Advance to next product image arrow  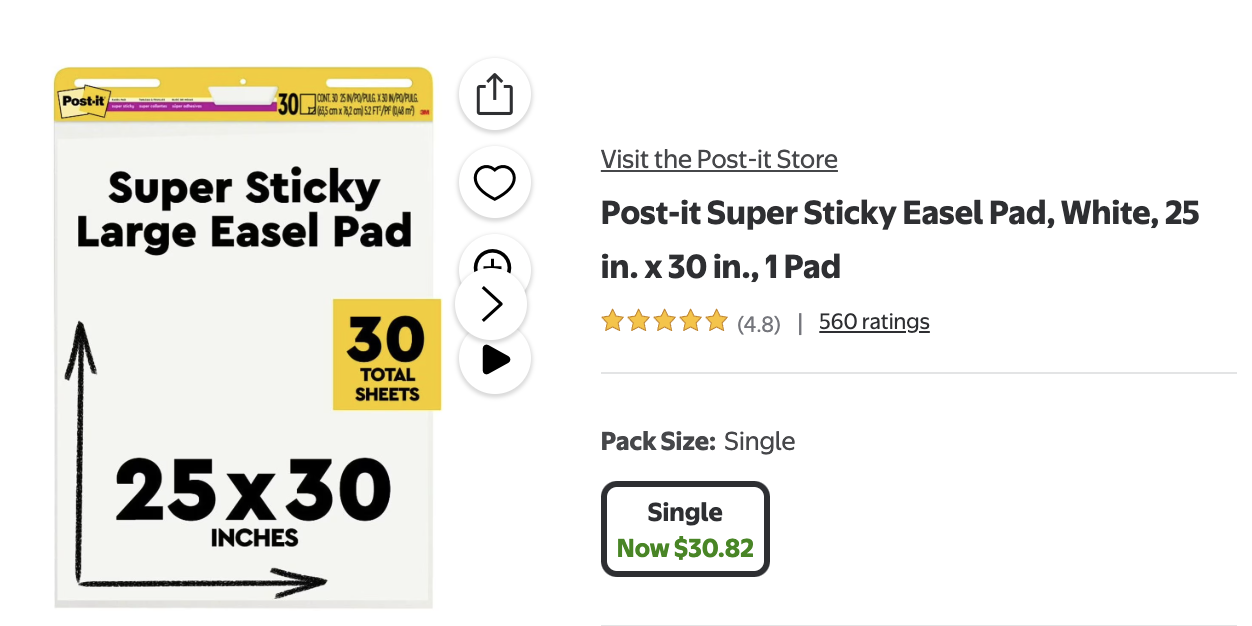(x=491, y=304)
